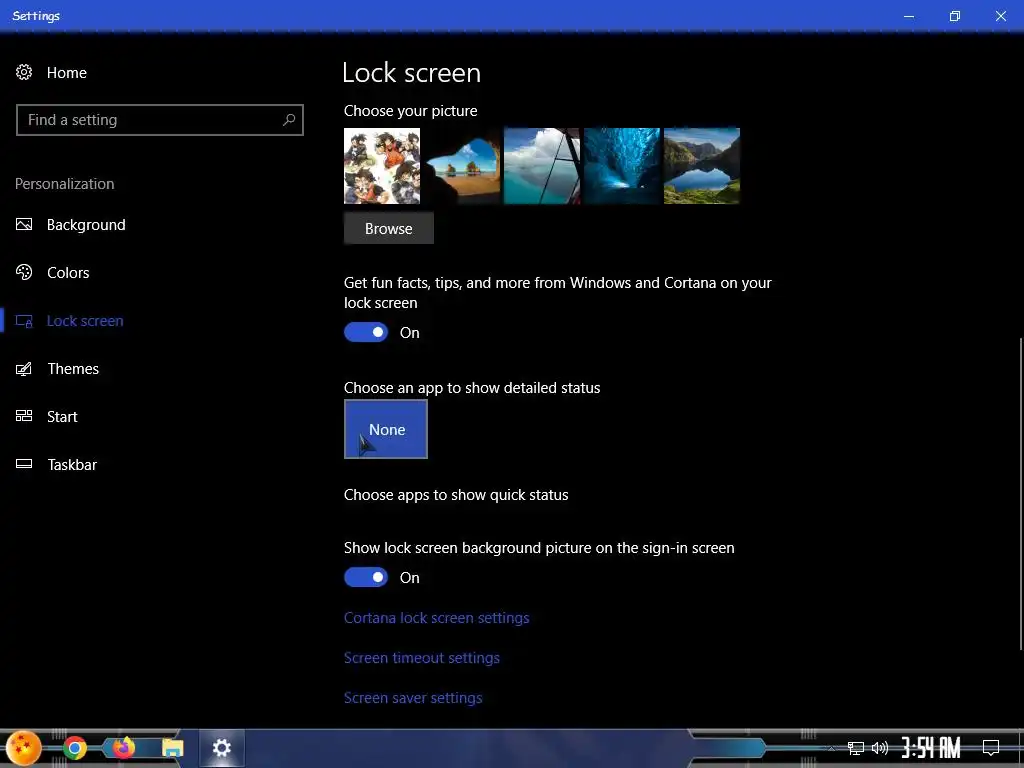Select the beach cave picture thumbnail
The height and width of the screenshot is (768, 1024).
point(462,166)
